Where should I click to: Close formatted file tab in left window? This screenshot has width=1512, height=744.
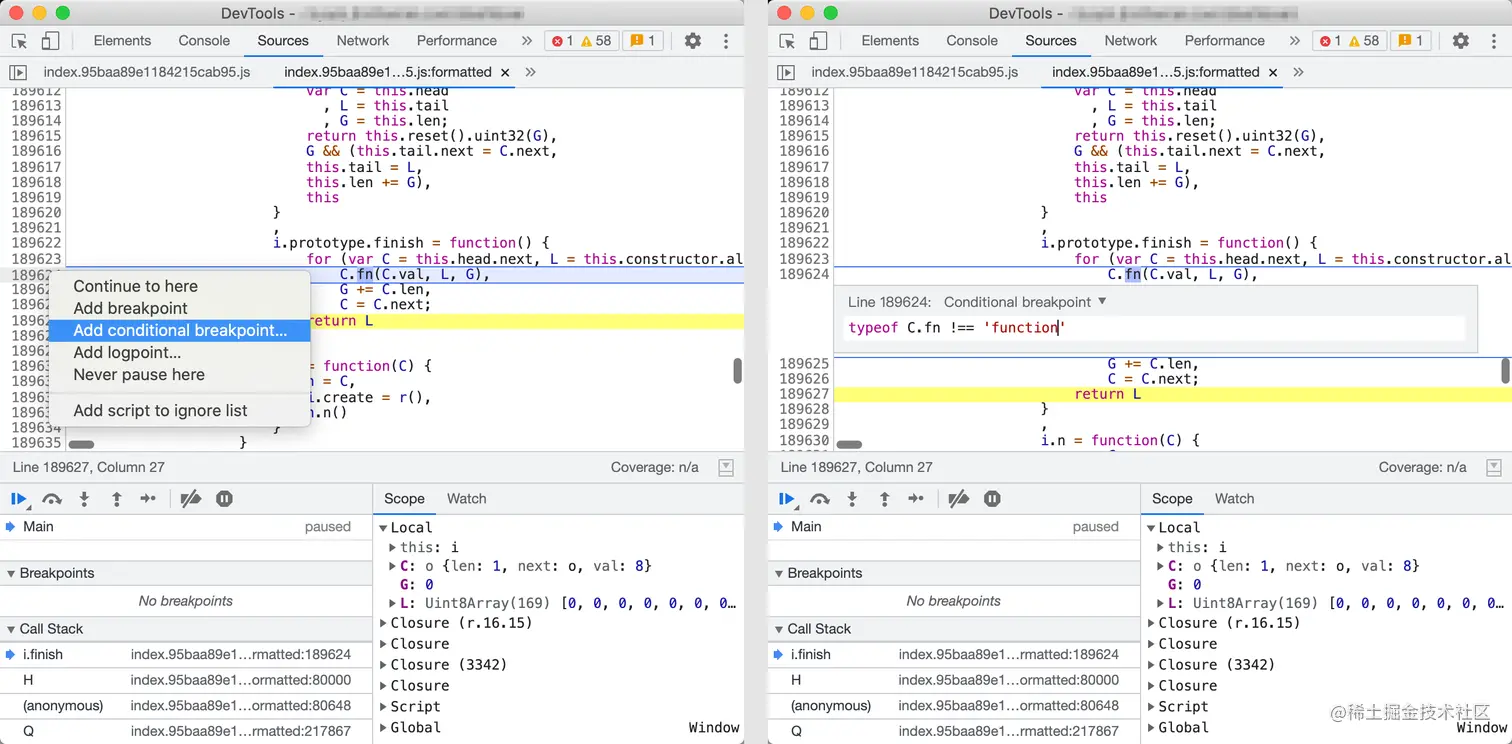tap(505, 72)
